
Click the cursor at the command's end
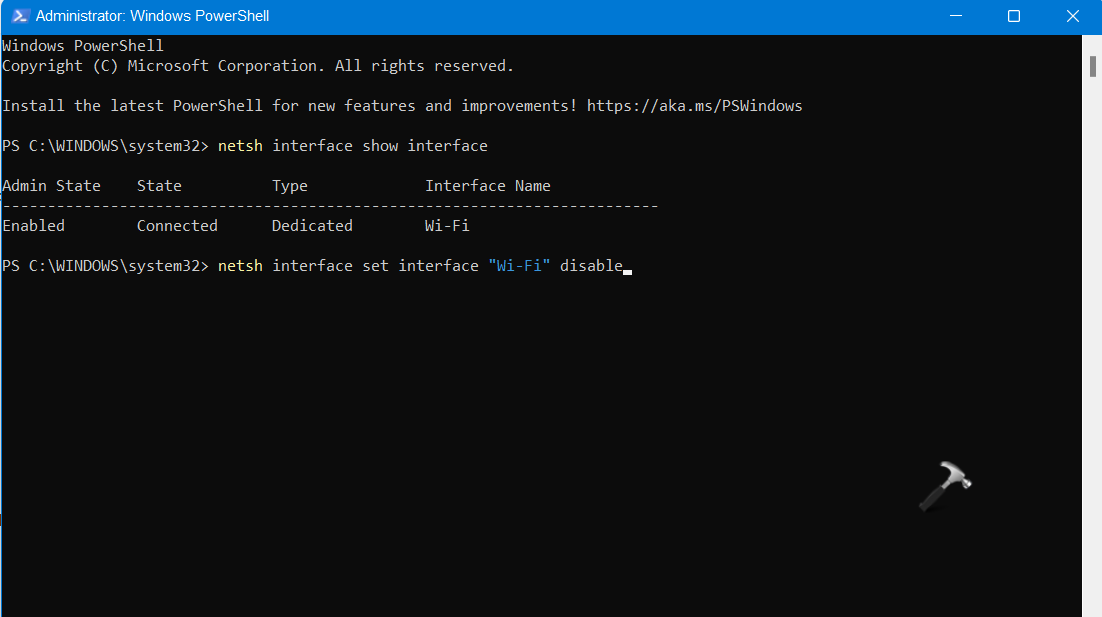[x=627, y=268]
